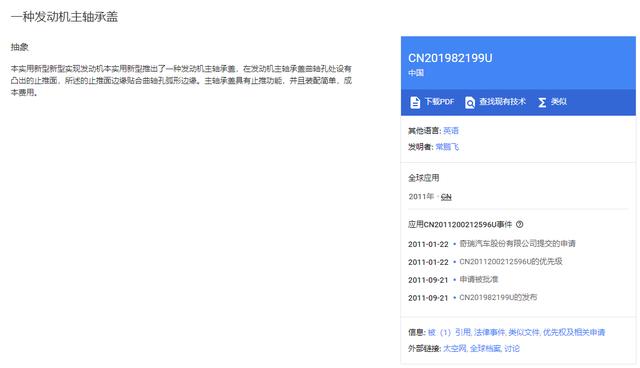Click the 2011-09-21 CN201982199U publication event

[x=472, y=297]
